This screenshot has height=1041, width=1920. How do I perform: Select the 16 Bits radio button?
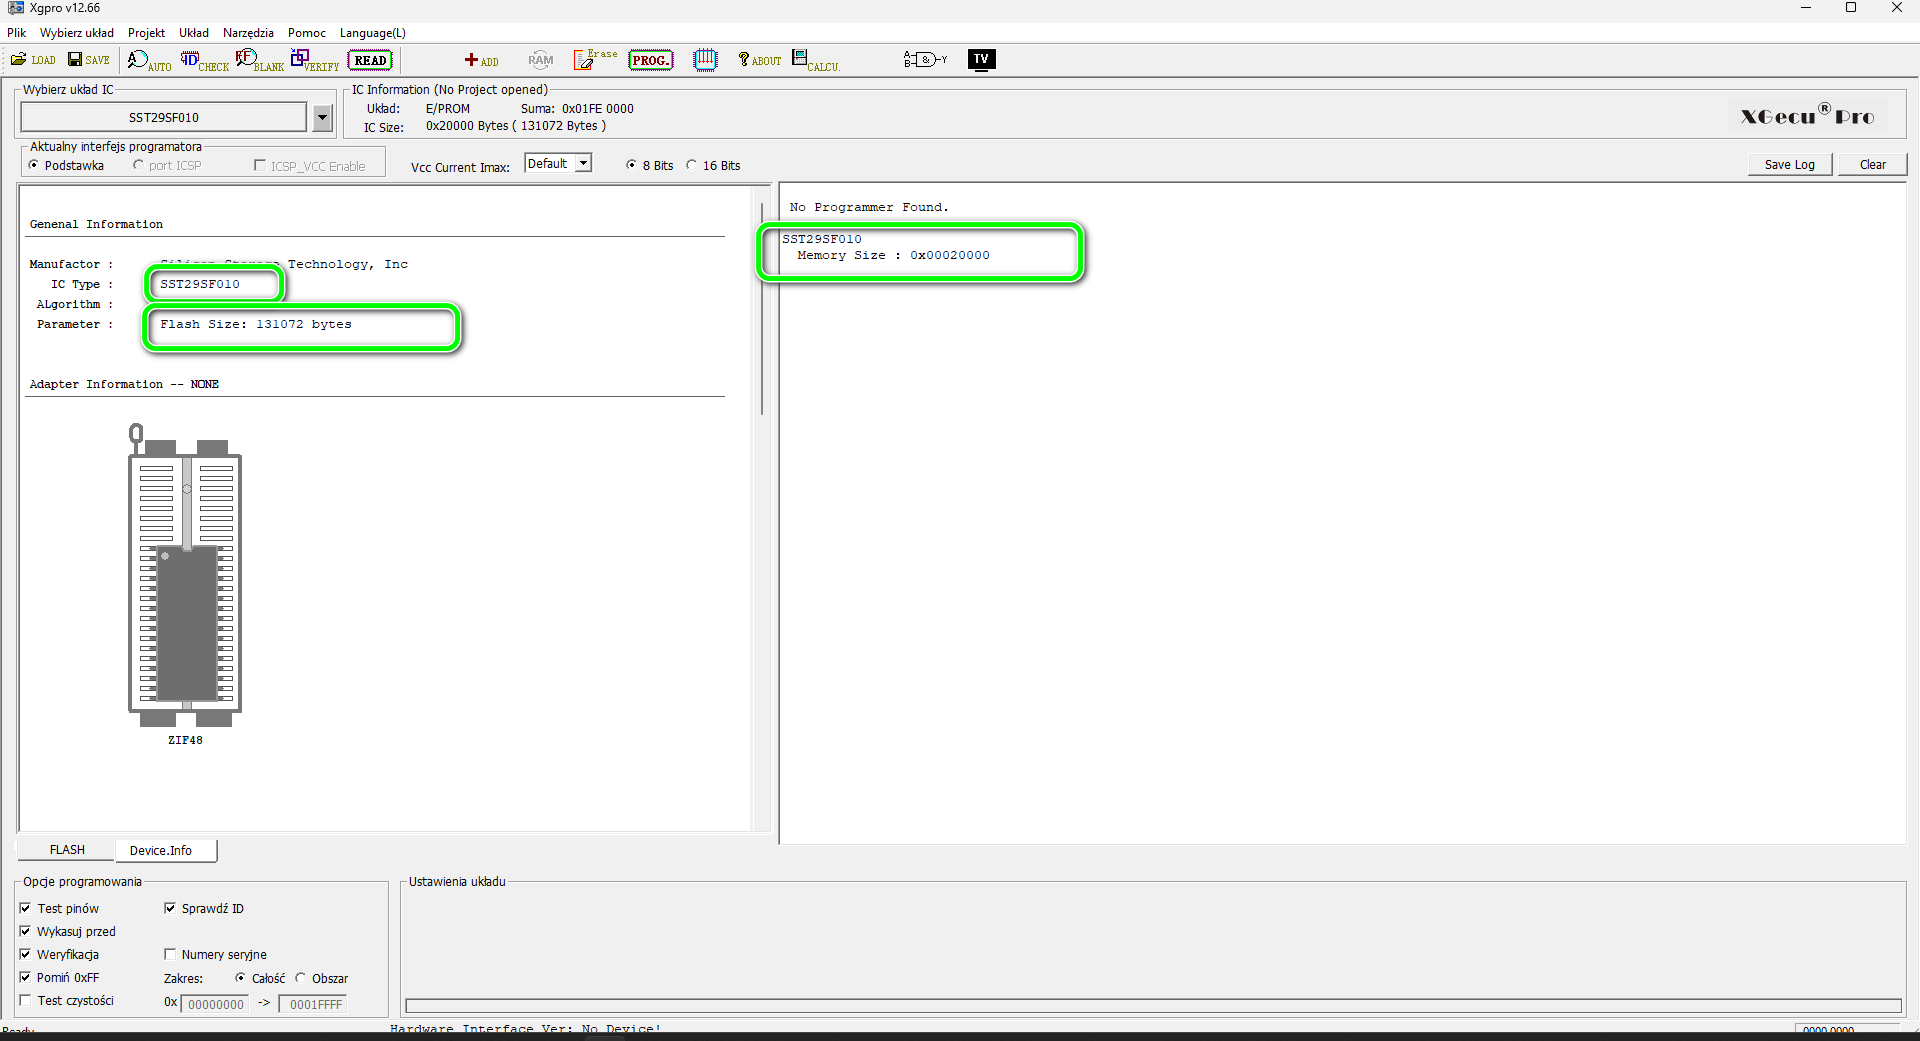tap(691, 165)
